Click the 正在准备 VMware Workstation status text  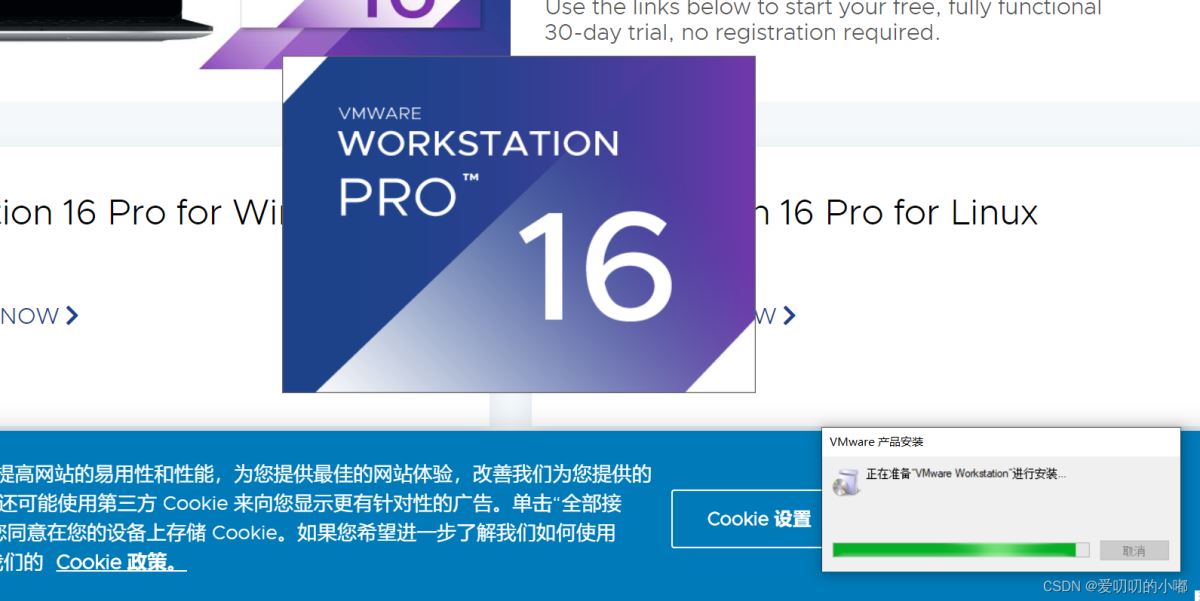point(966,474)
